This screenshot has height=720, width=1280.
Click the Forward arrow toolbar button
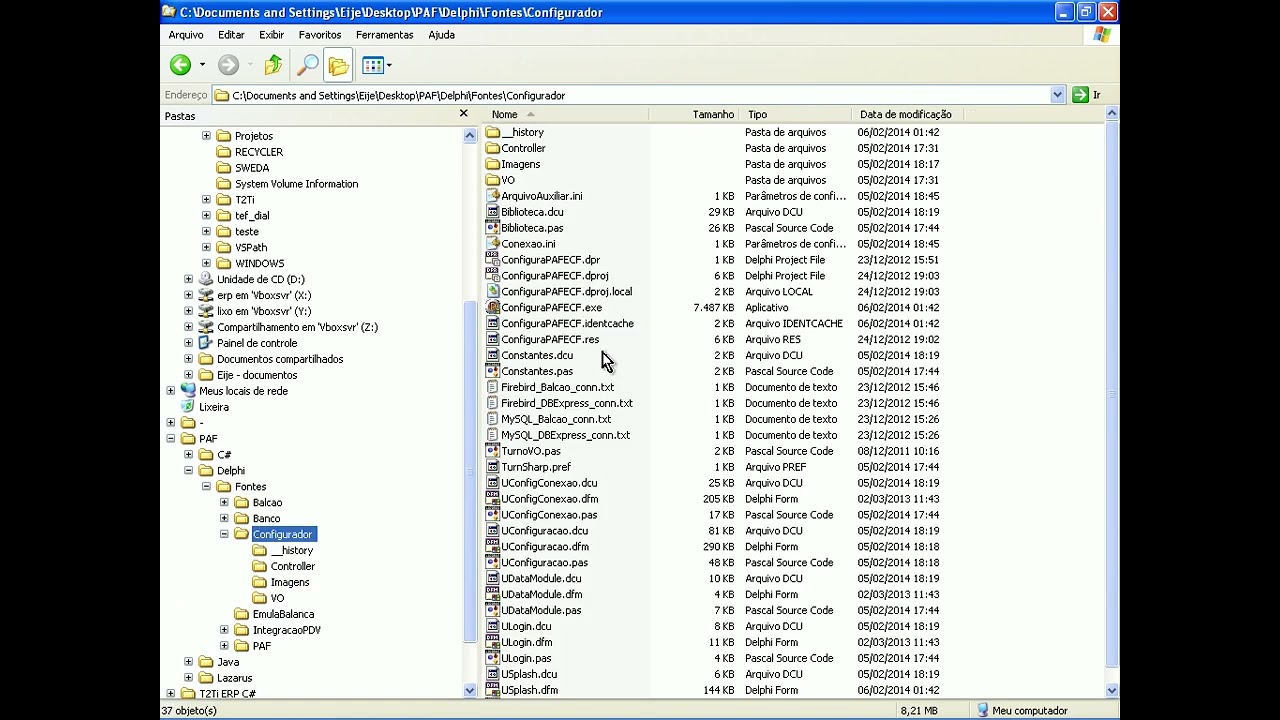point(228,65)
